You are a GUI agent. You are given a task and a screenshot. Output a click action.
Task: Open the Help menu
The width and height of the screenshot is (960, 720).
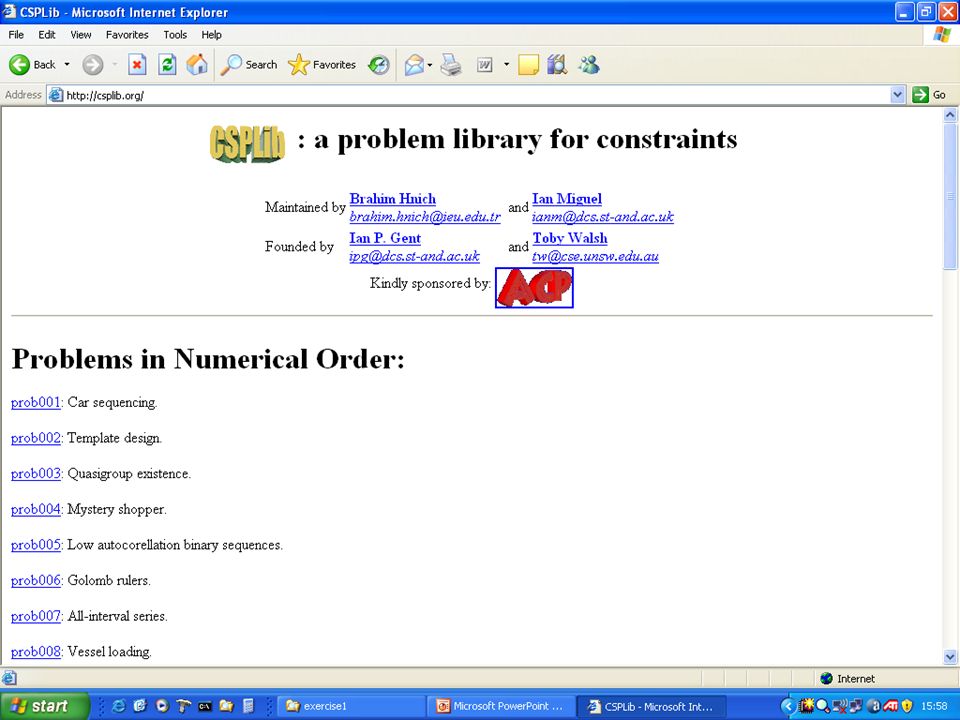point(211,35)
